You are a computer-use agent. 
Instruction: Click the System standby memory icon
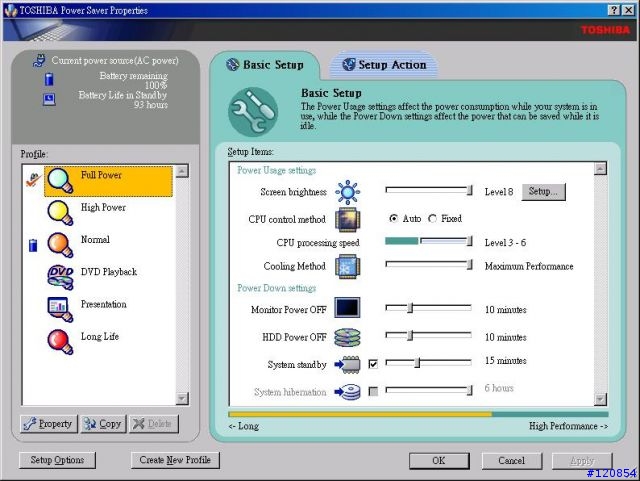click(347, 364)
